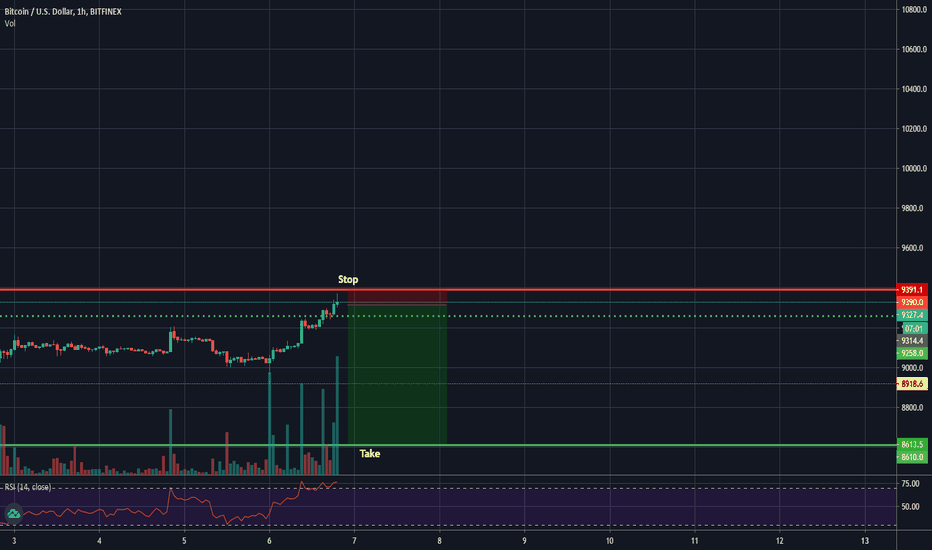This screenshot has width=932, height=550.
Task: Select the 'Bitcoin / U.S. Dollar, 1h, BITFINEX' title
Action: 63,11
